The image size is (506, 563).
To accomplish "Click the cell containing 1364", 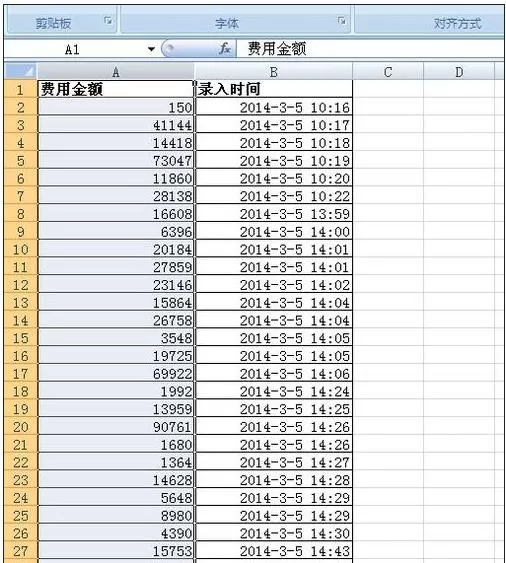I will coord(116,462).
